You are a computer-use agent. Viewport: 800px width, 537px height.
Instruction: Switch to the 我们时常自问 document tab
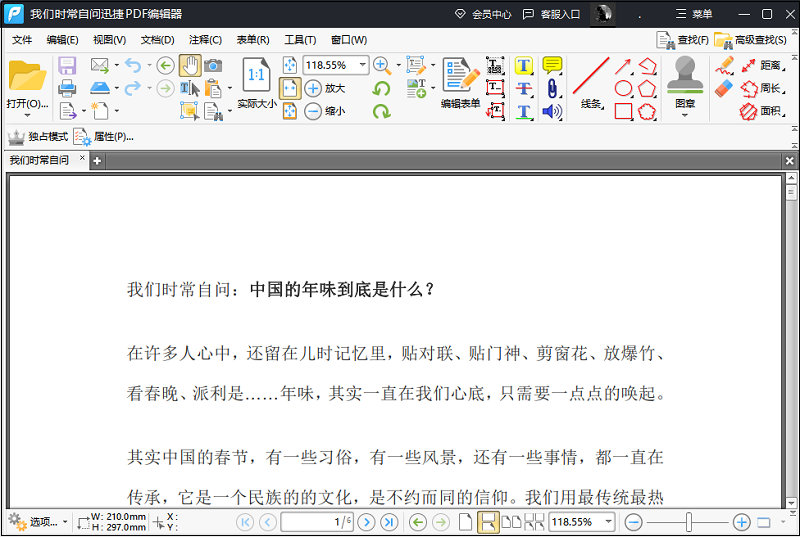tap(39, 160)
